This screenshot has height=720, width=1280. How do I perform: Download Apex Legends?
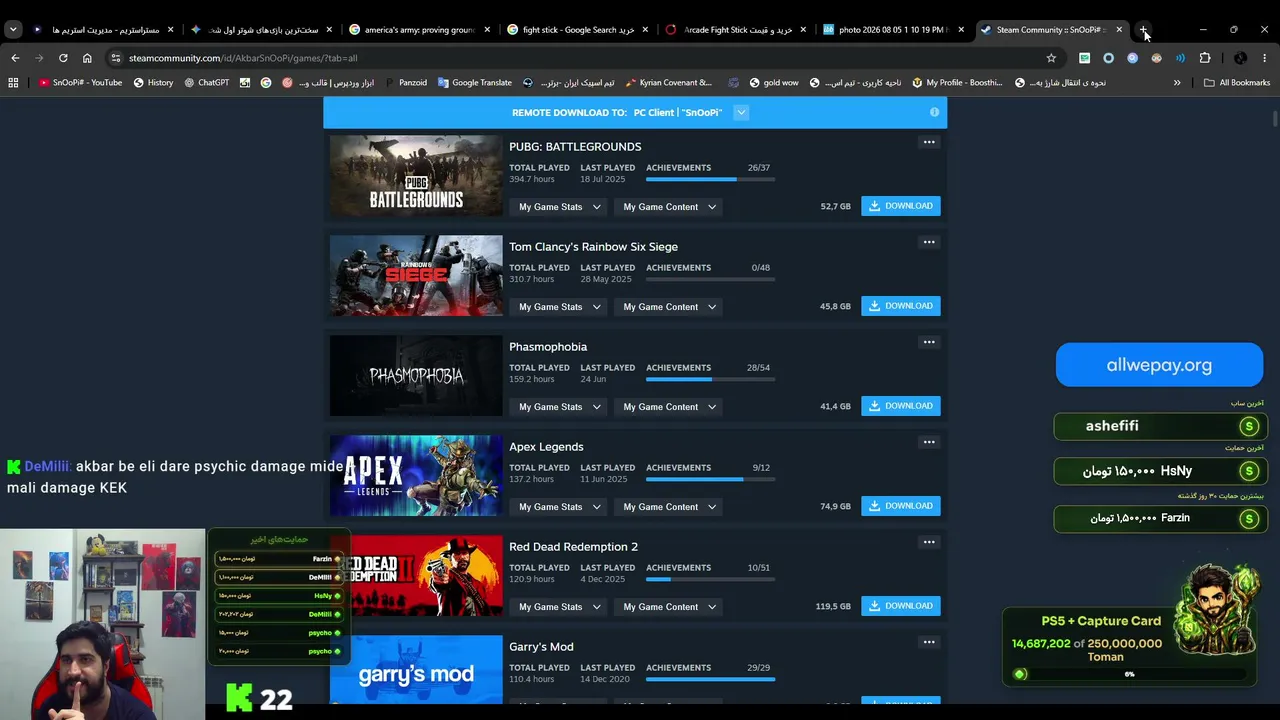pos(901,506)
